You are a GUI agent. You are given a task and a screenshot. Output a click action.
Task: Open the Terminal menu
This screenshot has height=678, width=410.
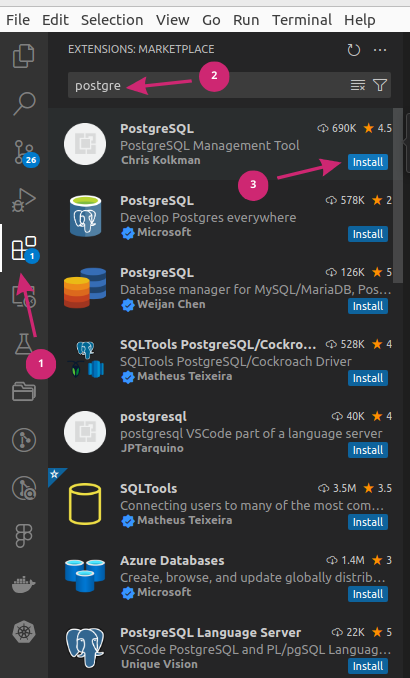point(301,20)
